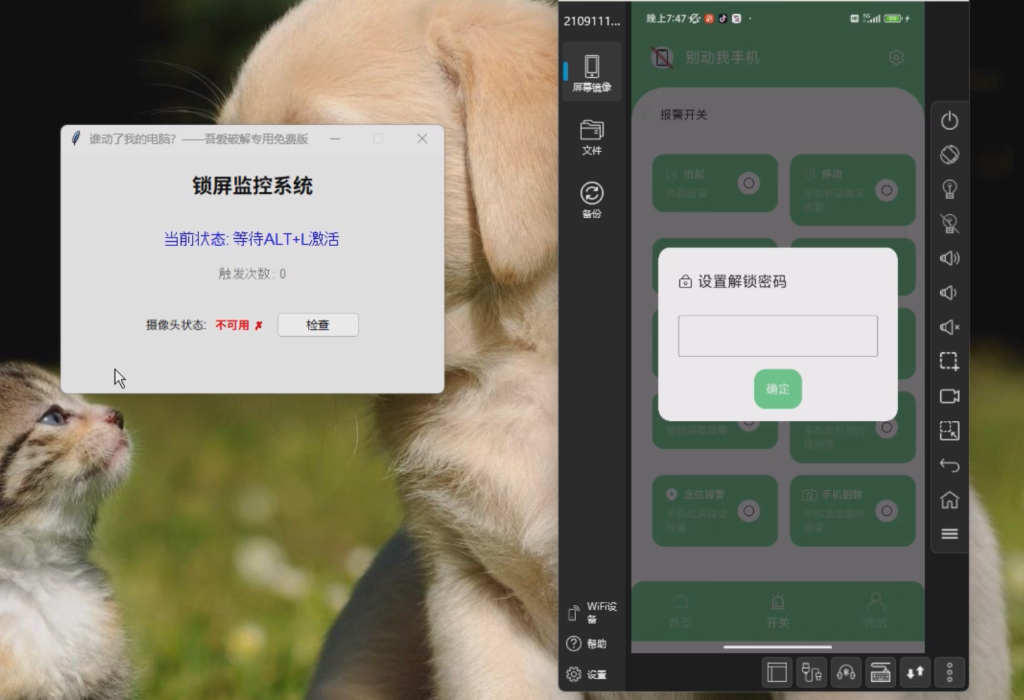The height and width of the screenshot is (700, 1024).
Task: Click the volume up icon
Action: click(x=948, y=258)
